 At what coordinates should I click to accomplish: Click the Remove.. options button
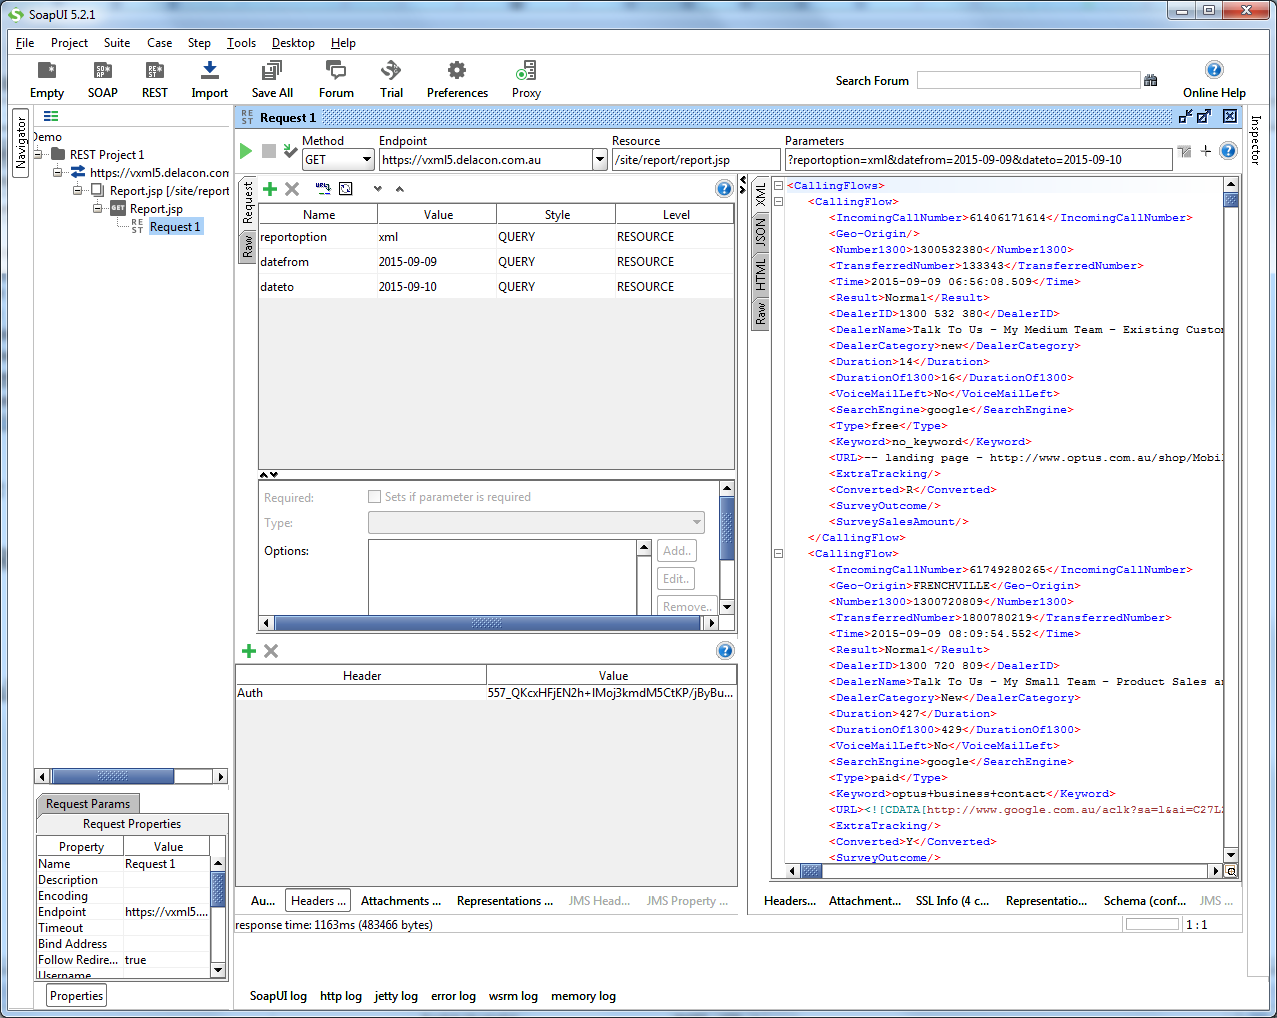pyautogui.click(x=687, y=606)
